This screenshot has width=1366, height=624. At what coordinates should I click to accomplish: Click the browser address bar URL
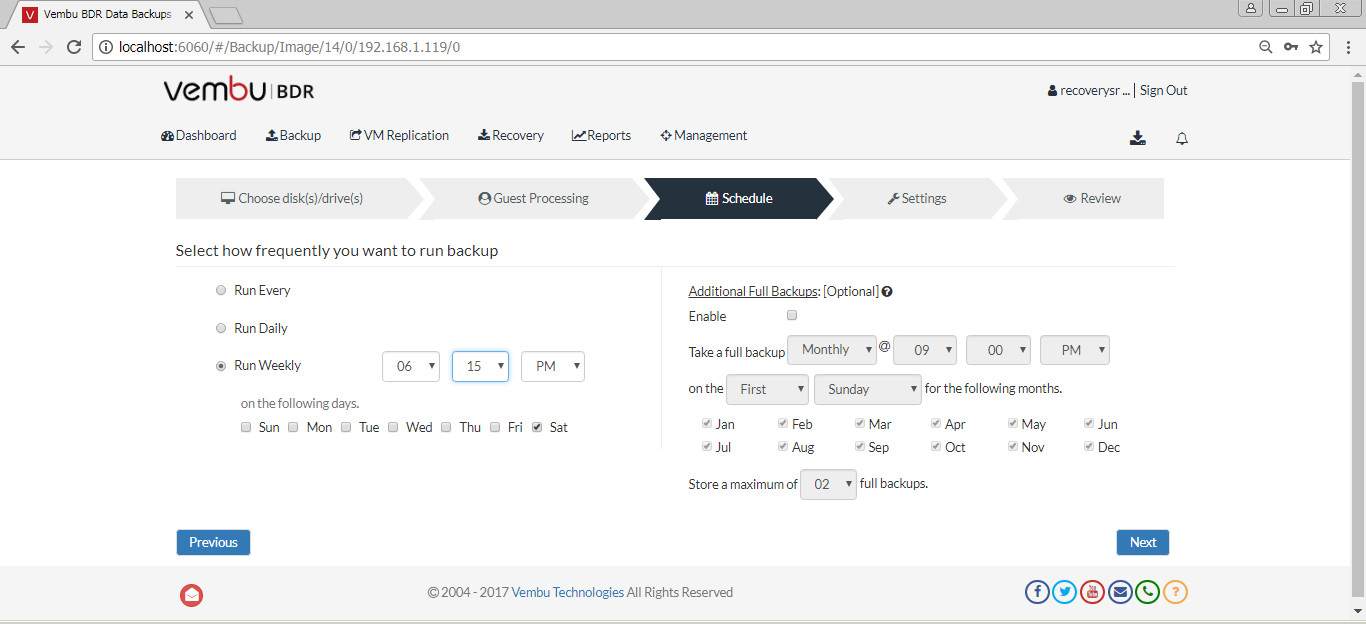289,47
